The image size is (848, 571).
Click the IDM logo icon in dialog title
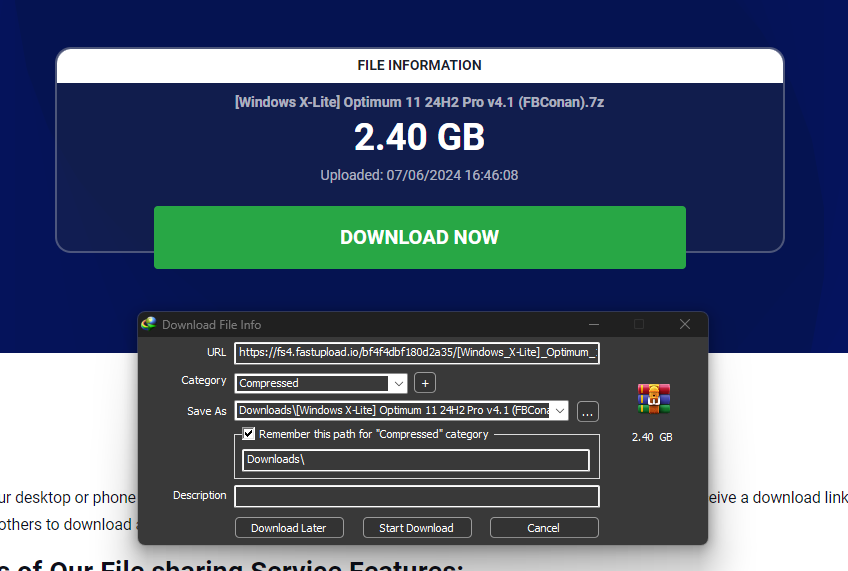click(149, 324)
